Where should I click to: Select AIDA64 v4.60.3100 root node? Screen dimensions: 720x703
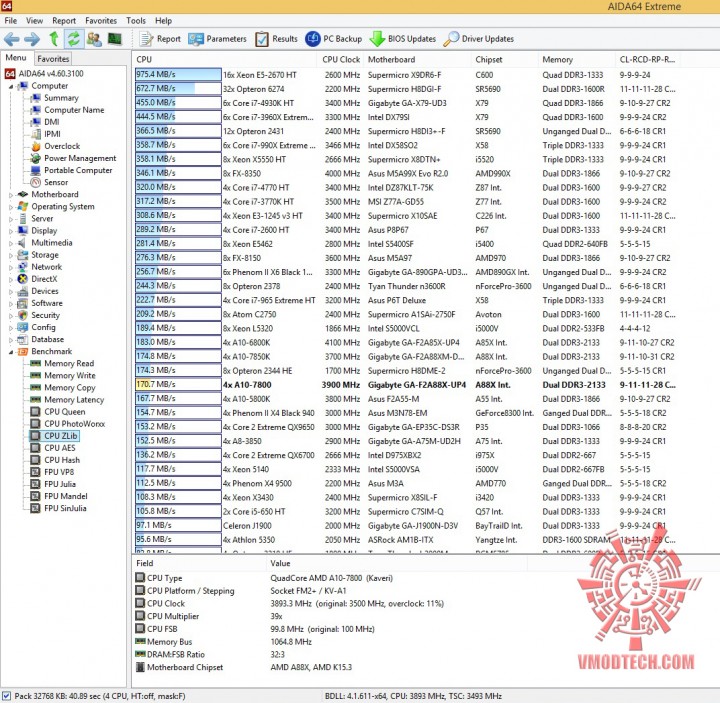[x=51, y=73]
